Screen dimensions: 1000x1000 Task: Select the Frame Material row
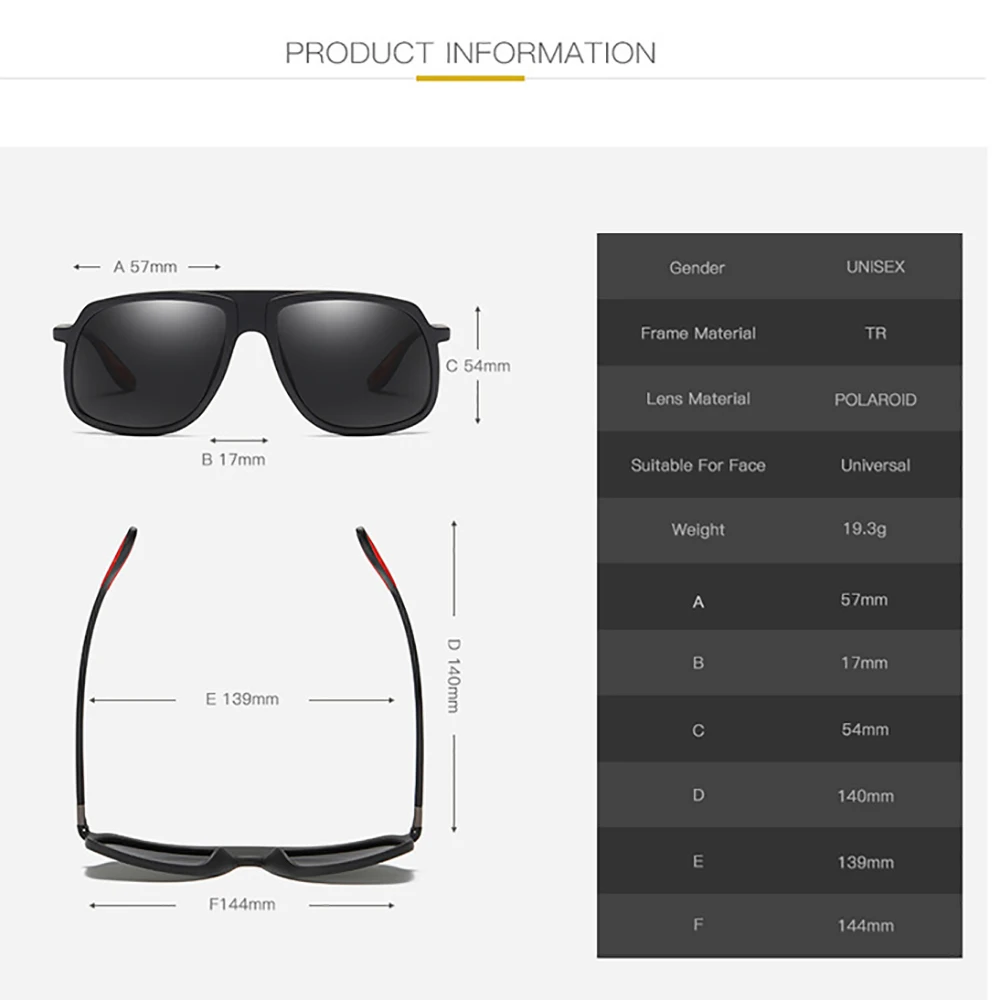[x=779, y=333]
